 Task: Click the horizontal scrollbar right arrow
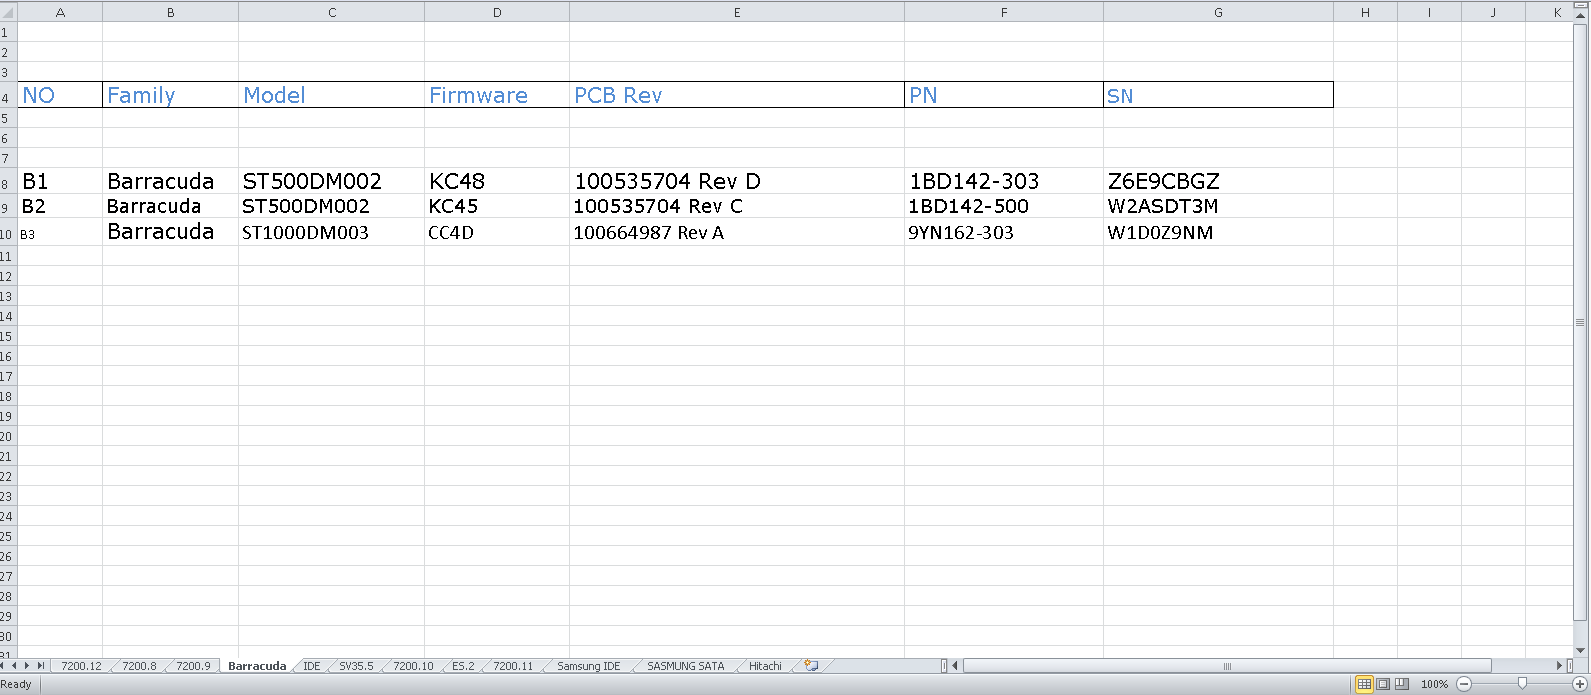pyautogui.click(x=1559, y=666)
